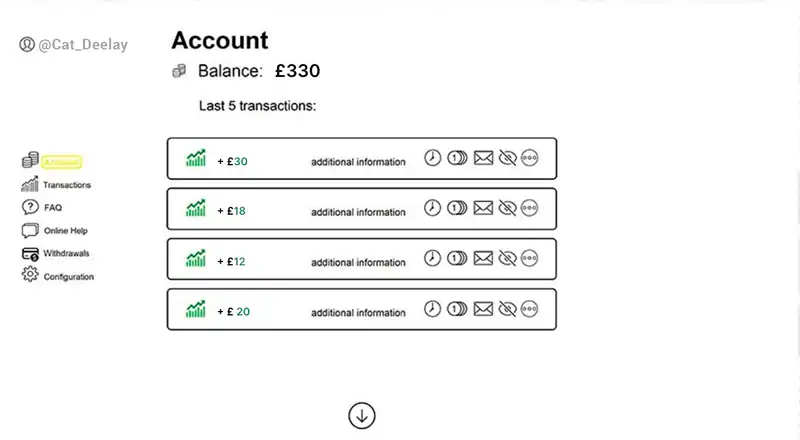Click the envelope icon on the £30 transaction

pyautogui.click(x=483, y=158)
